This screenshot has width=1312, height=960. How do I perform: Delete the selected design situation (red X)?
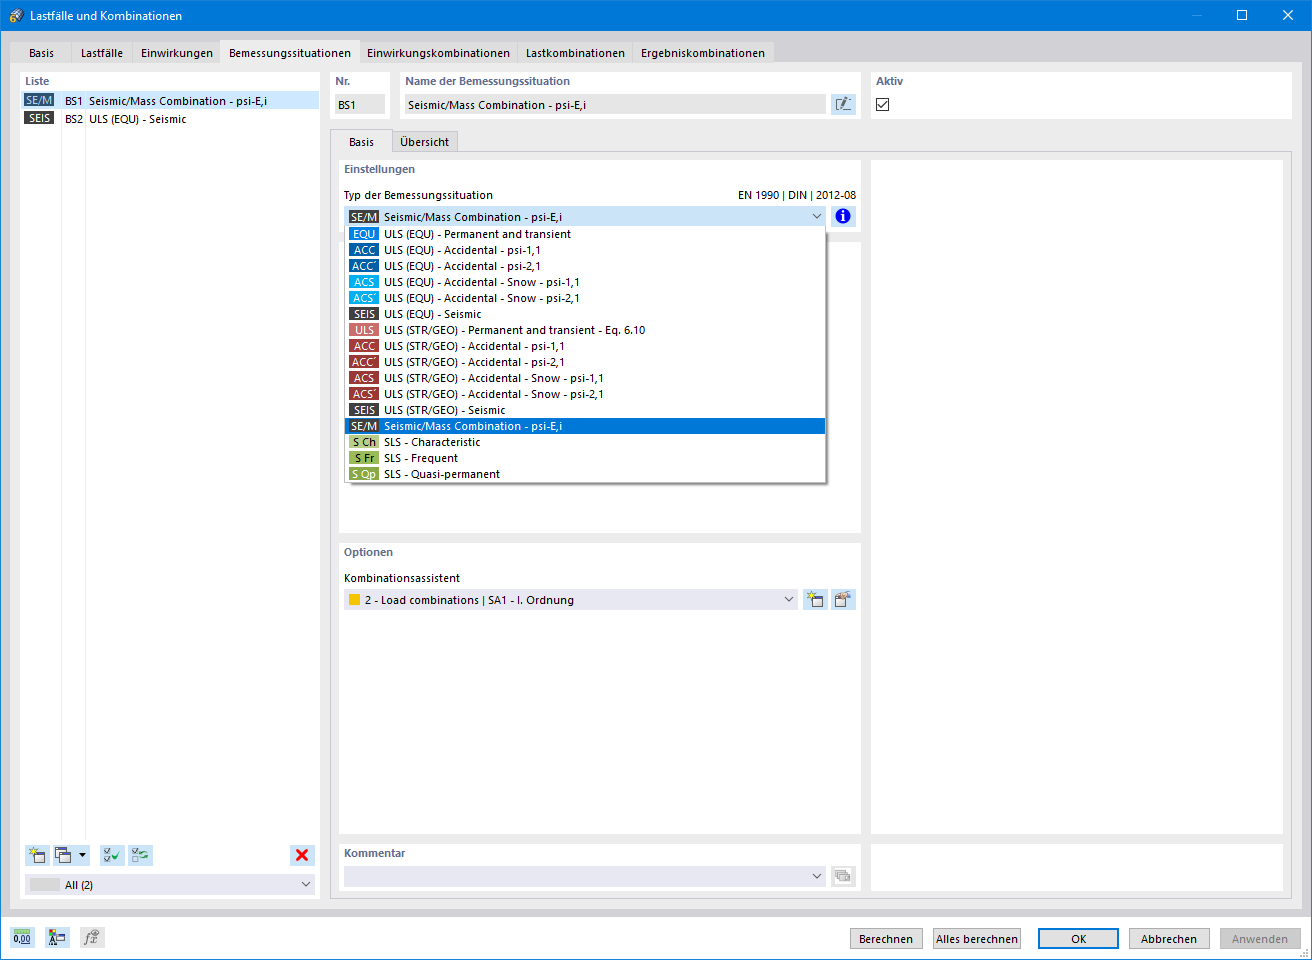pyautogui.click(x=302, y=855)
